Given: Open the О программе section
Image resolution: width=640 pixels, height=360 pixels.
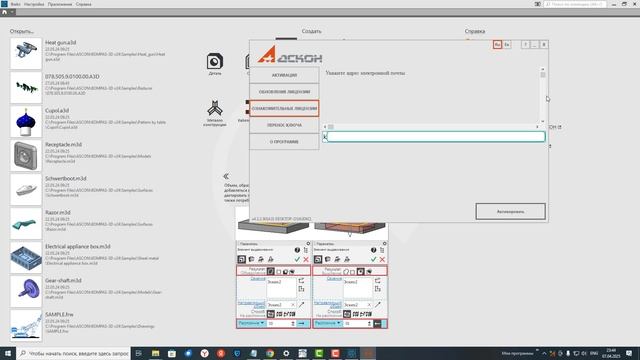Looking at the screenshot, I should coord(284,142).
